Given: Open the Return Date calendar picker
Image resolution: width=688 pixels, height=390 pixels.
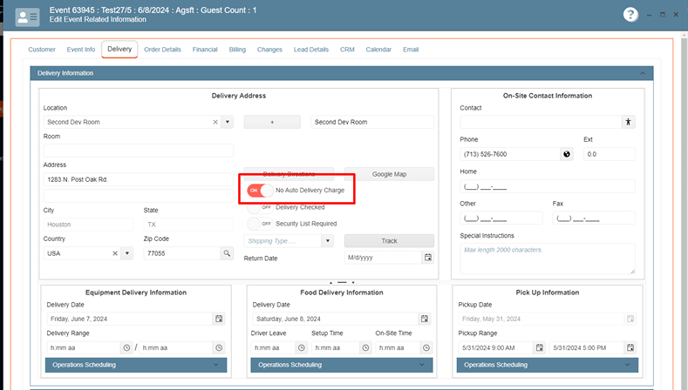Looking at the screenshot, I should 428,258.
